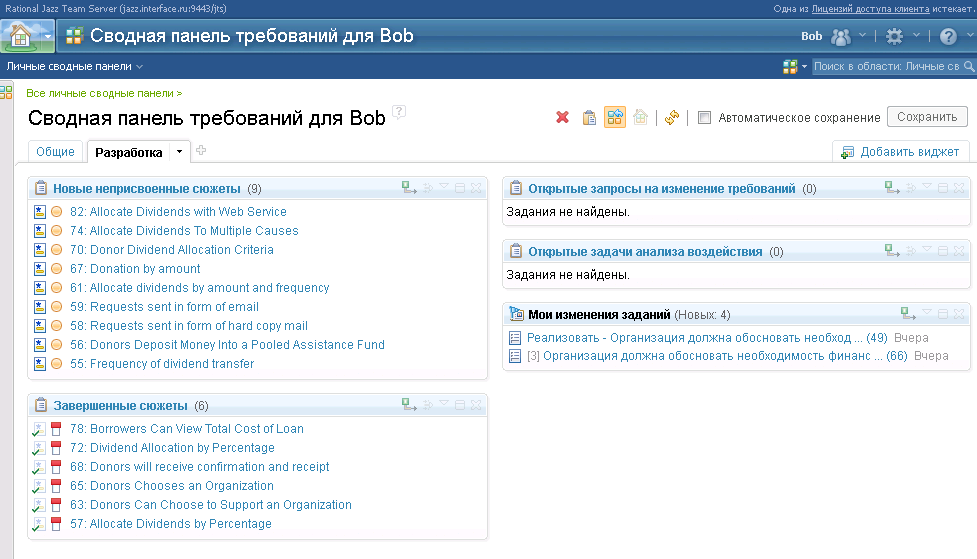Switch to the Общие tab
The width and height of the screenshot is (977, 559).
click(x=55, y=151)
